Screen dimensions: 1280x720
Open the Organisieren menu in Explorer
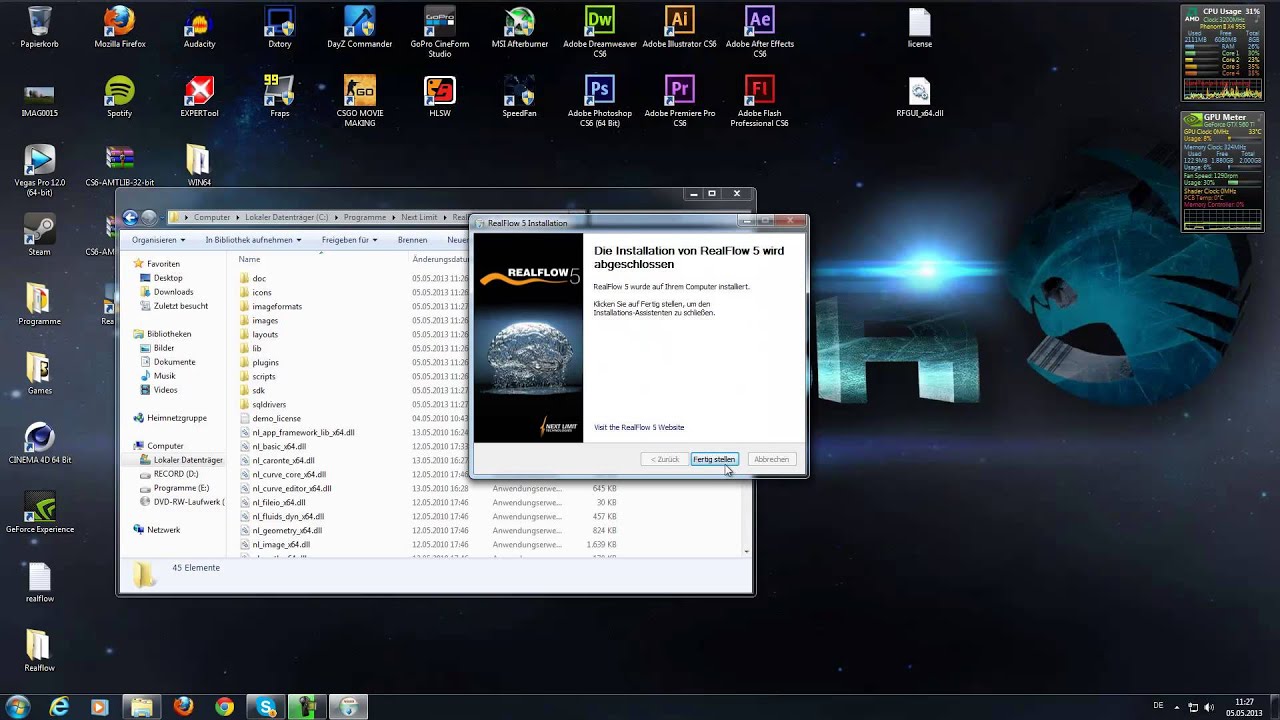tap(159, 240)
